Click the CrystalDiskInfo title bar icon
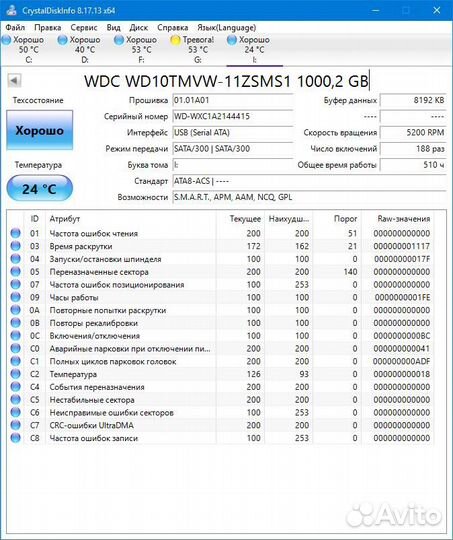Image resolution: width=453 pixels, height=540 pixels. tap(11, 10)
